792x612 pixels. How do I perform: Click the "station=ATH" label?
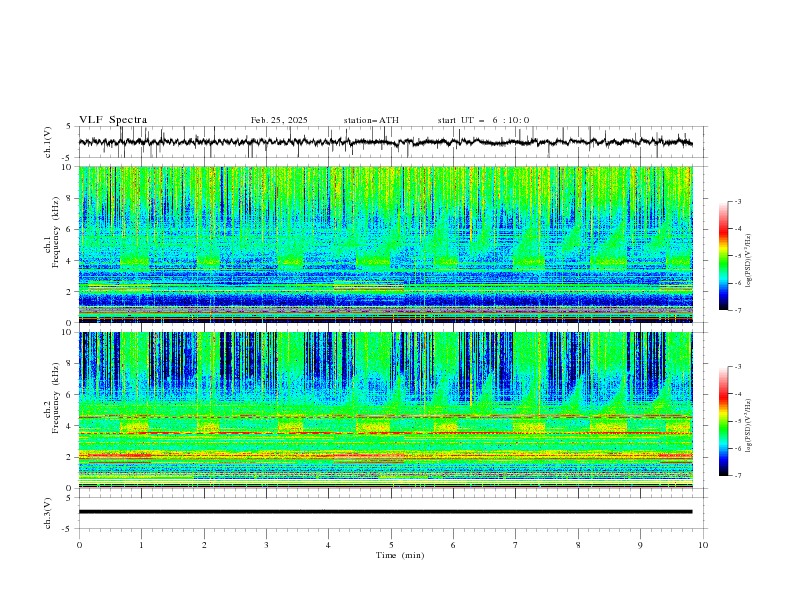tap(371, 120)
